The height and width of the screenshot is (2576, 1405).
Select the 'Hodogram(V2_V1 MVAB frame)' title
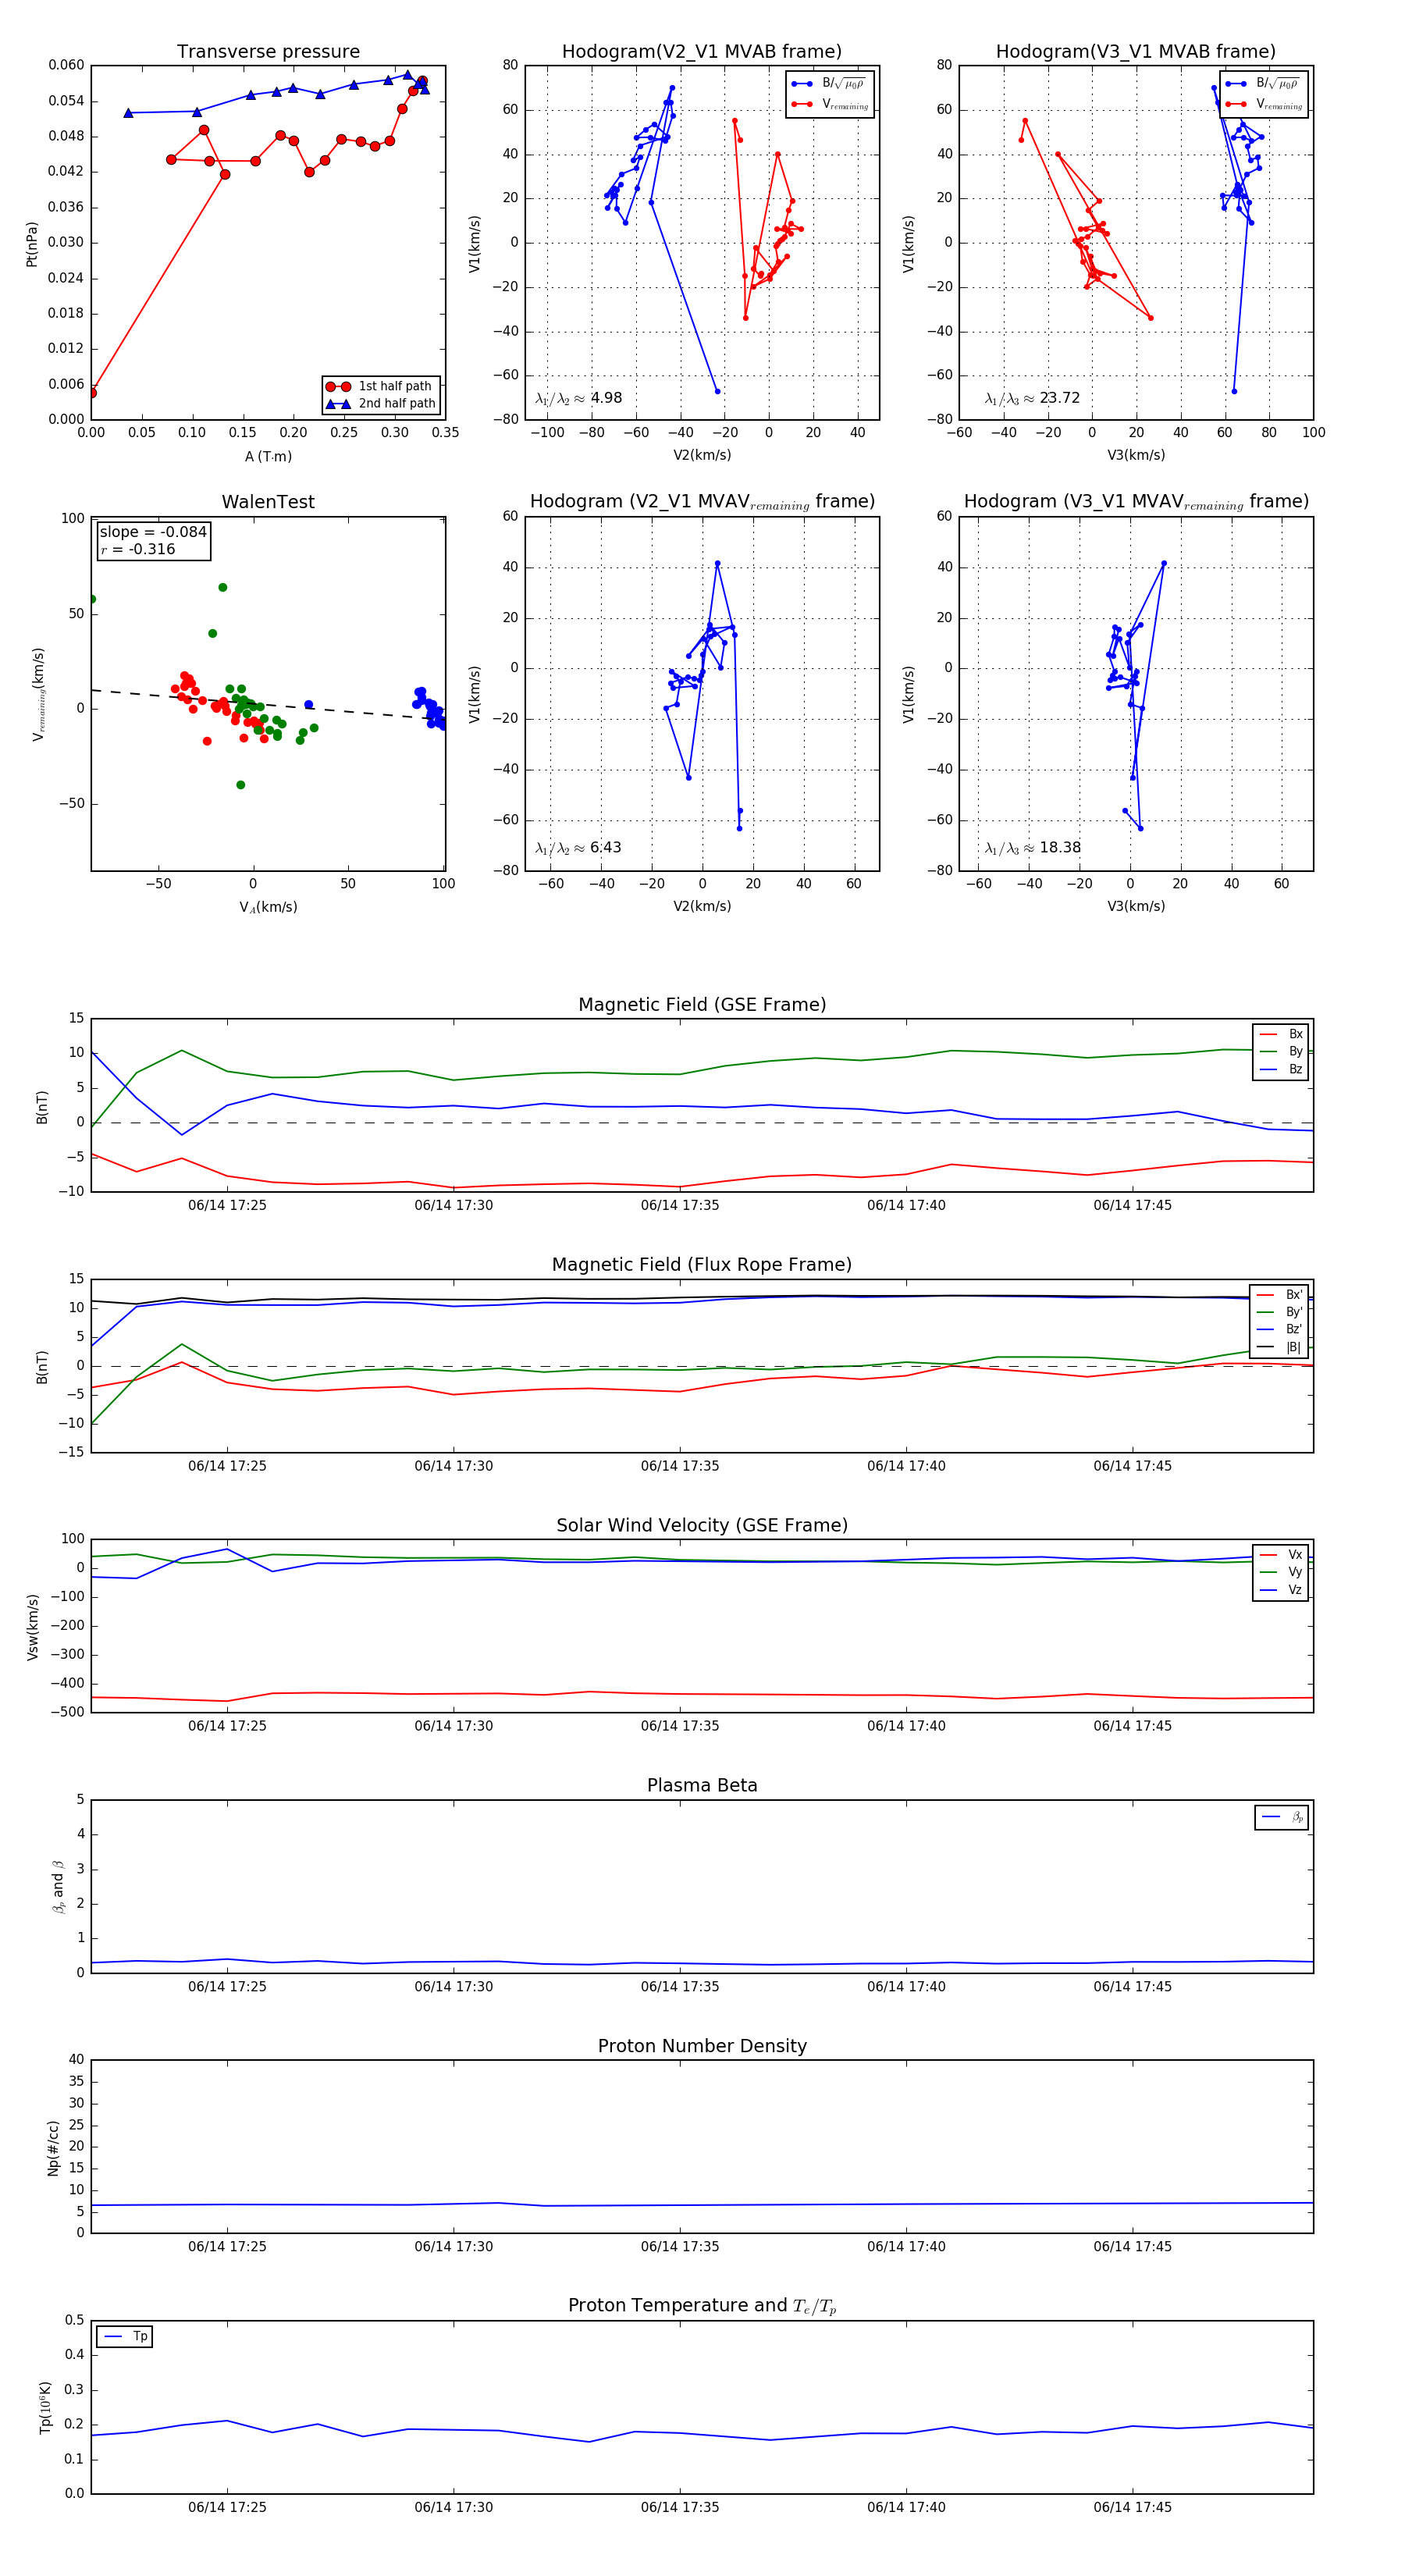coord(701,52)
